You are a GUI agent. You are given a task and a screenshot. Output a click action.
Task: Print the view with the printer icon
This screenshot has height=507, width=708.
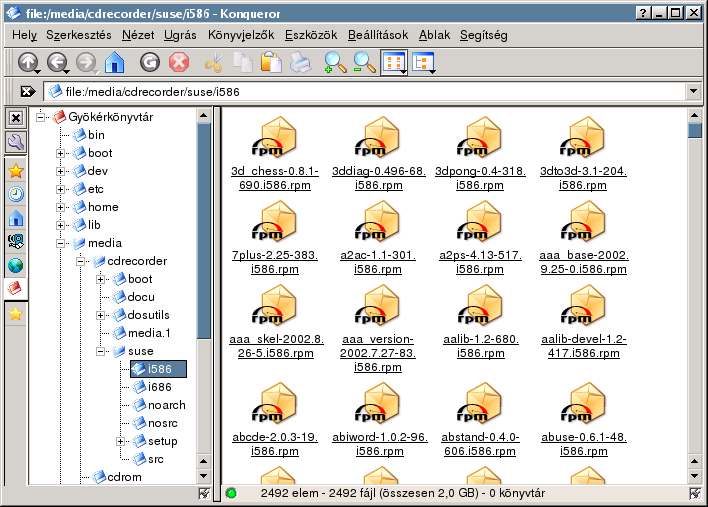pyautogui.click(x=300, y=62)
